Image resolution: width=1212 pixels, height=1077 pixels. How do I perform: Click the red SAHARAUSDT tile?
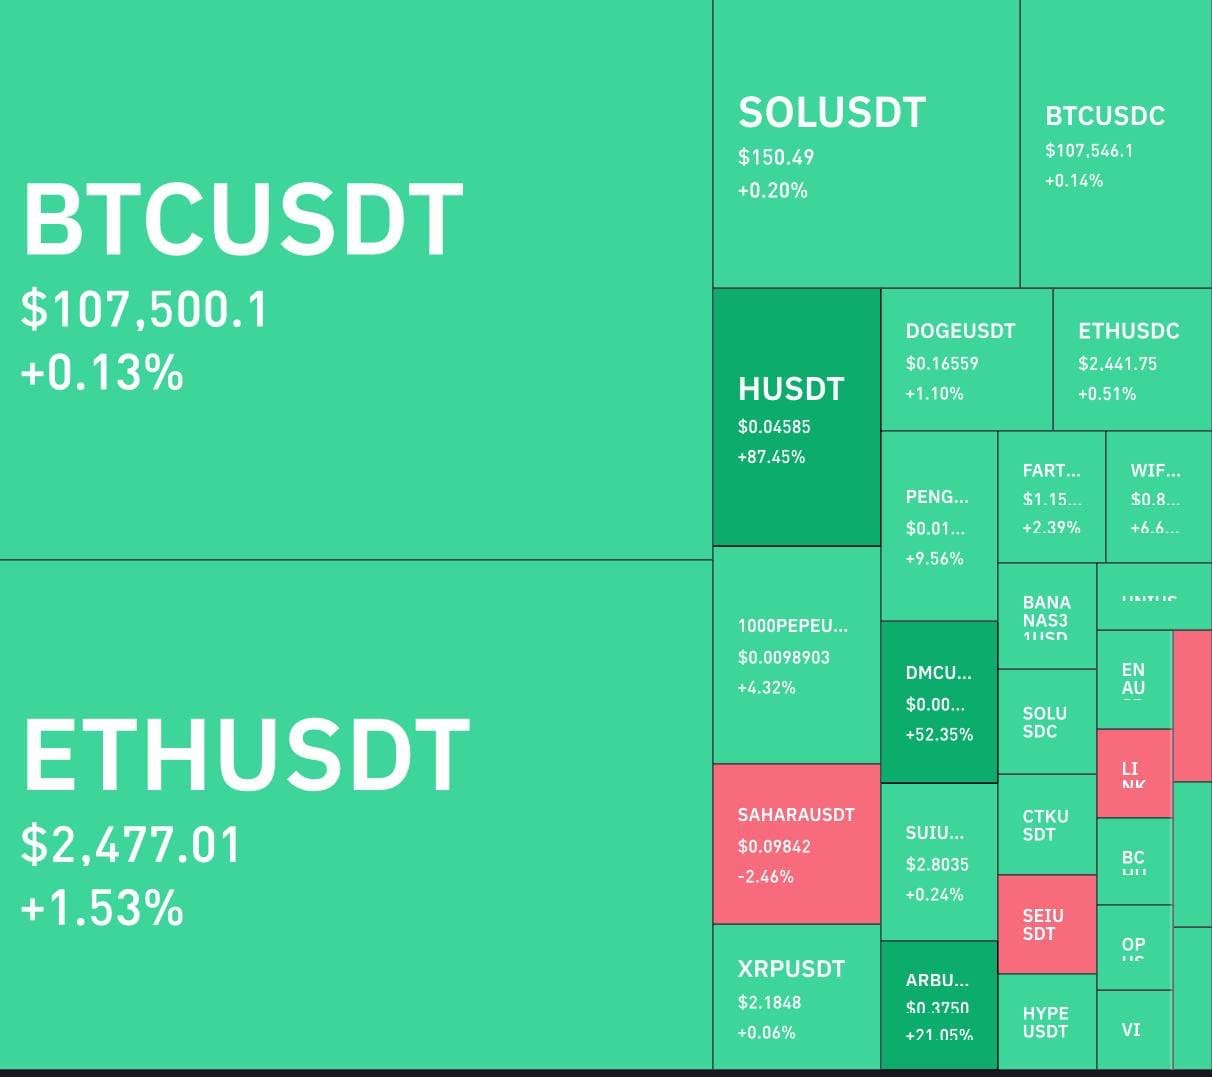[x=796, y=844]
